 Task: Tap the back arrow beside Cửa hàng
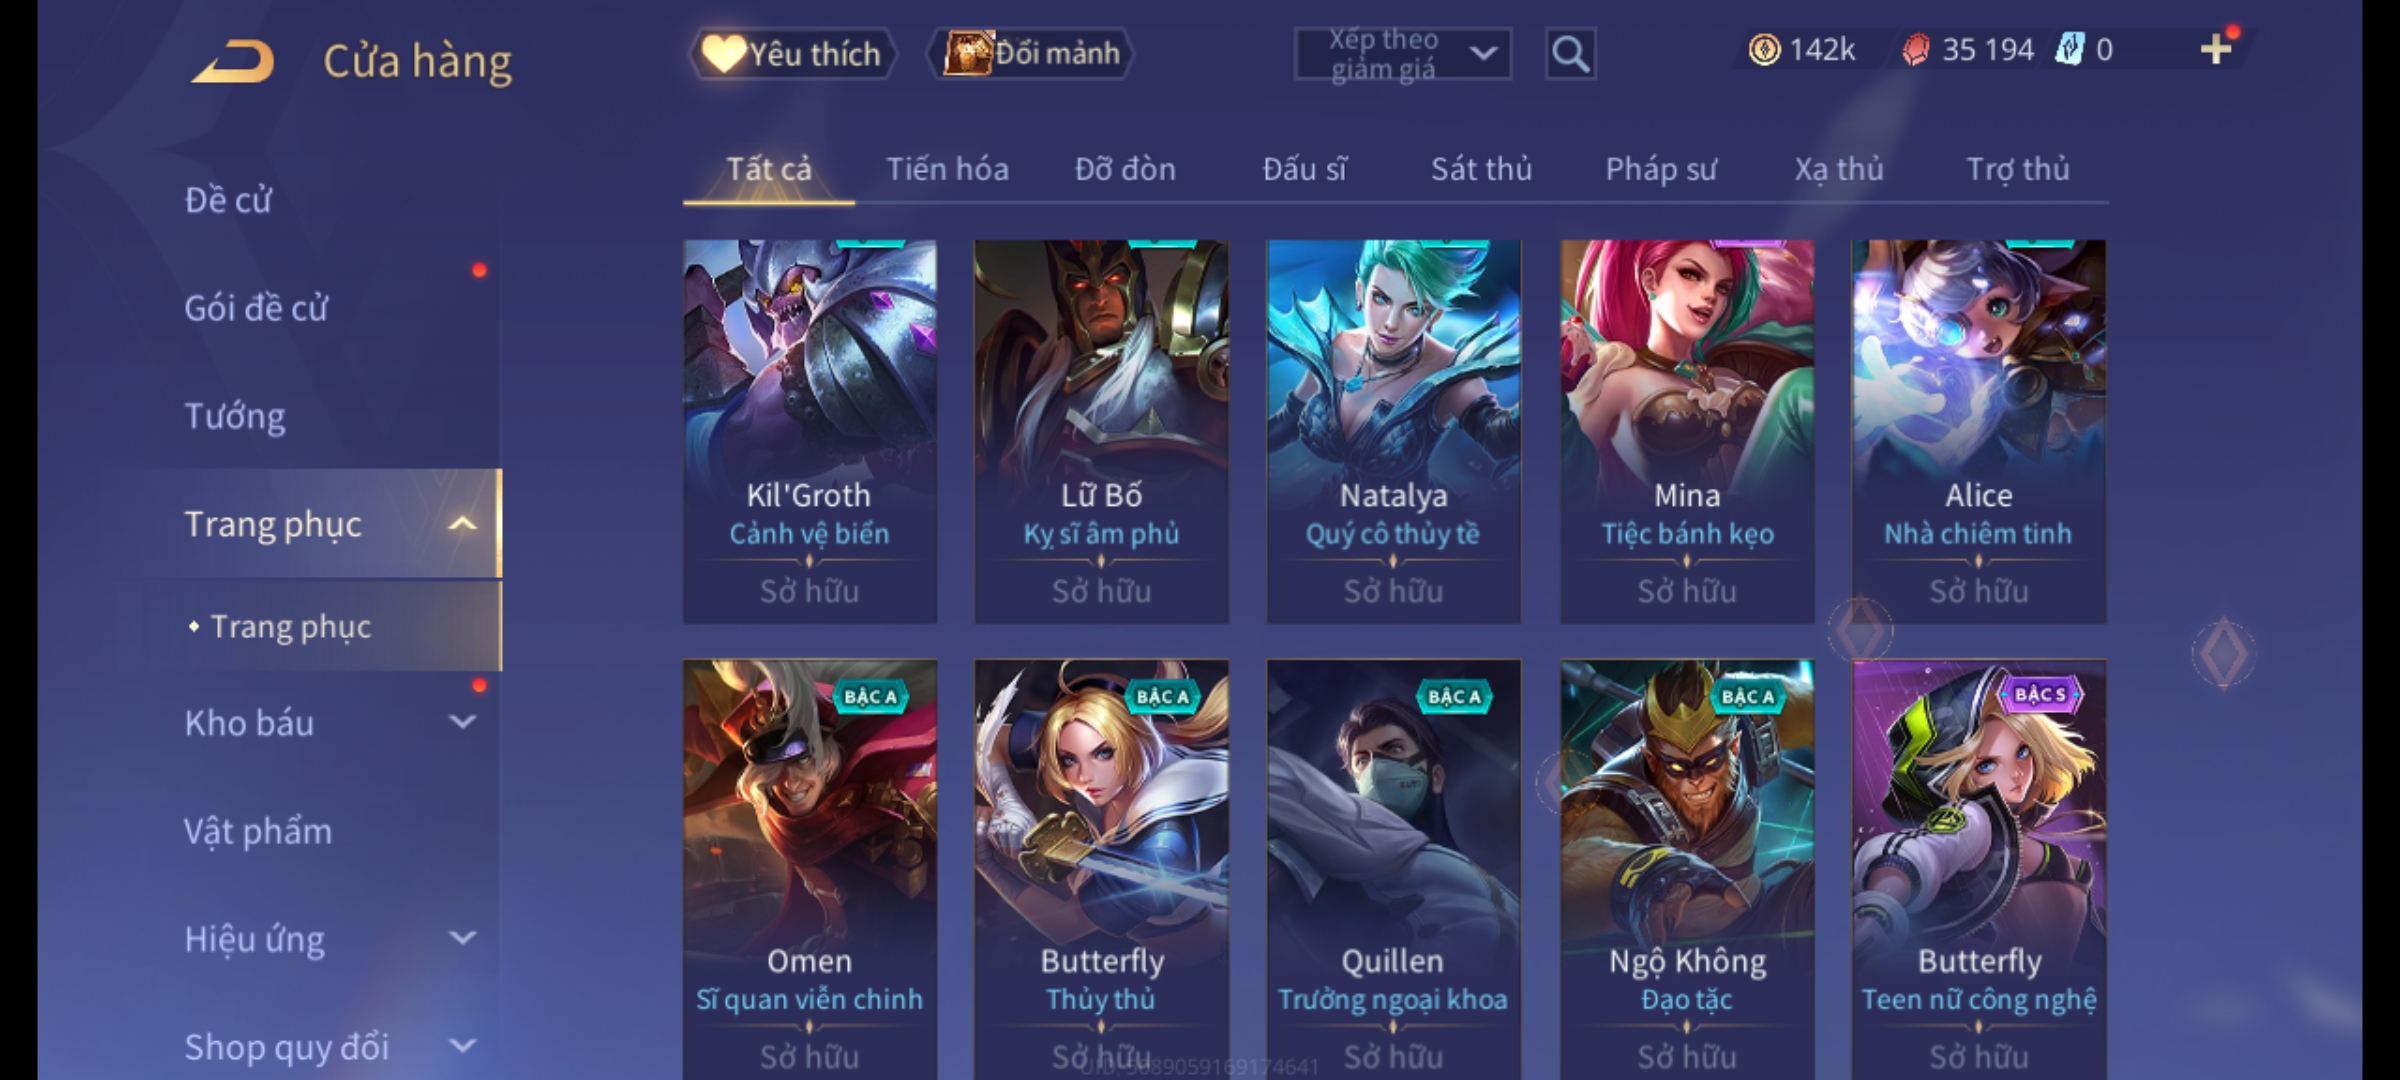[x=233, y=61]
